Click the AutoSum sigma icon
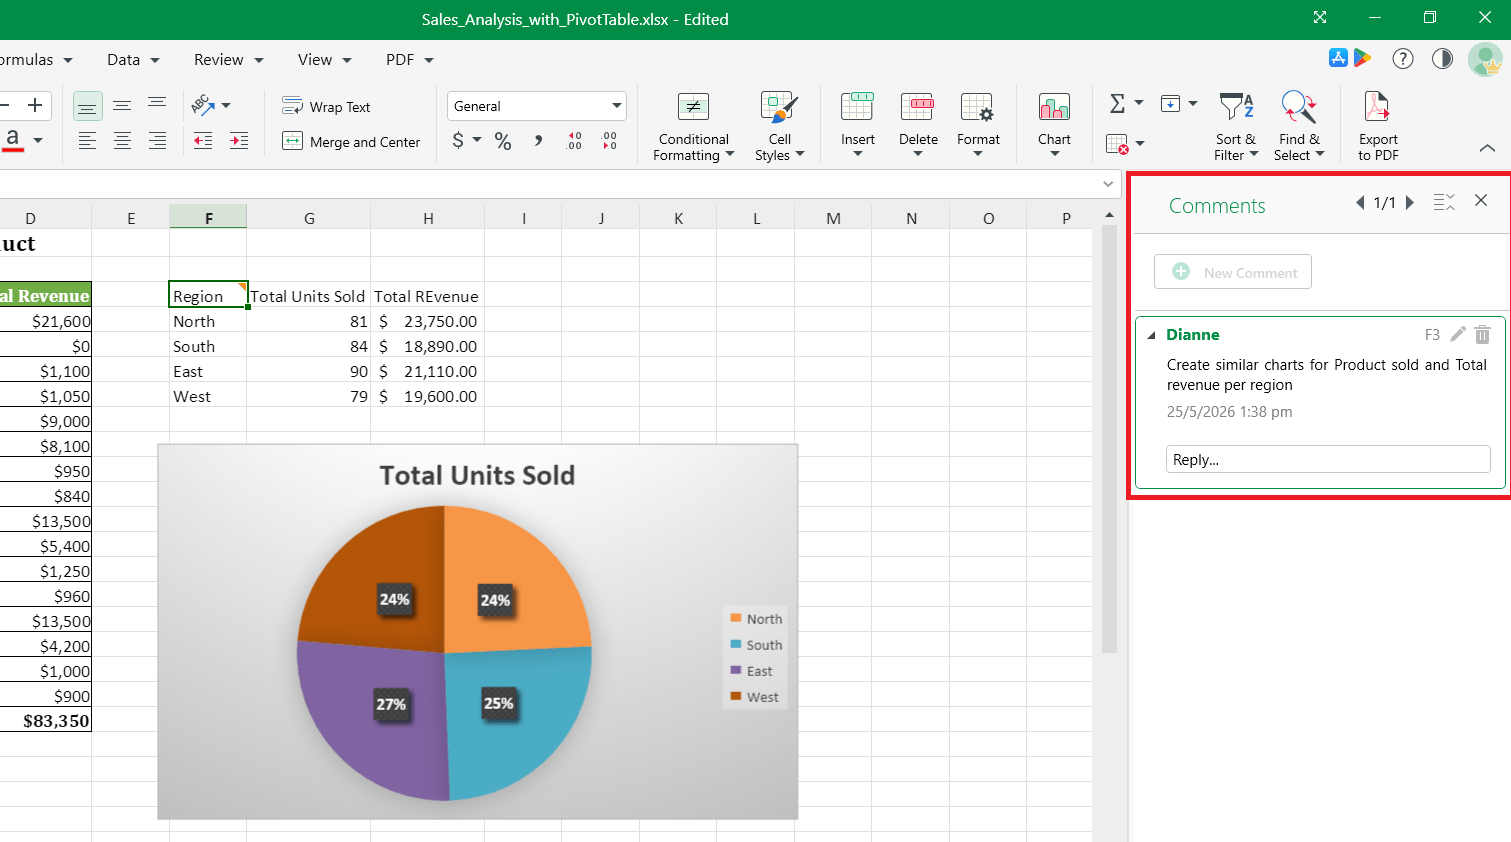 (1117, 103)
